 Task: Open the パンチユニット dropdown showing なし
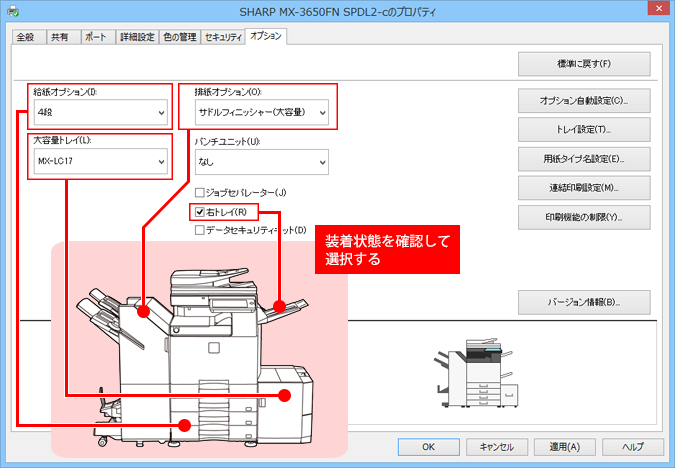262,162
